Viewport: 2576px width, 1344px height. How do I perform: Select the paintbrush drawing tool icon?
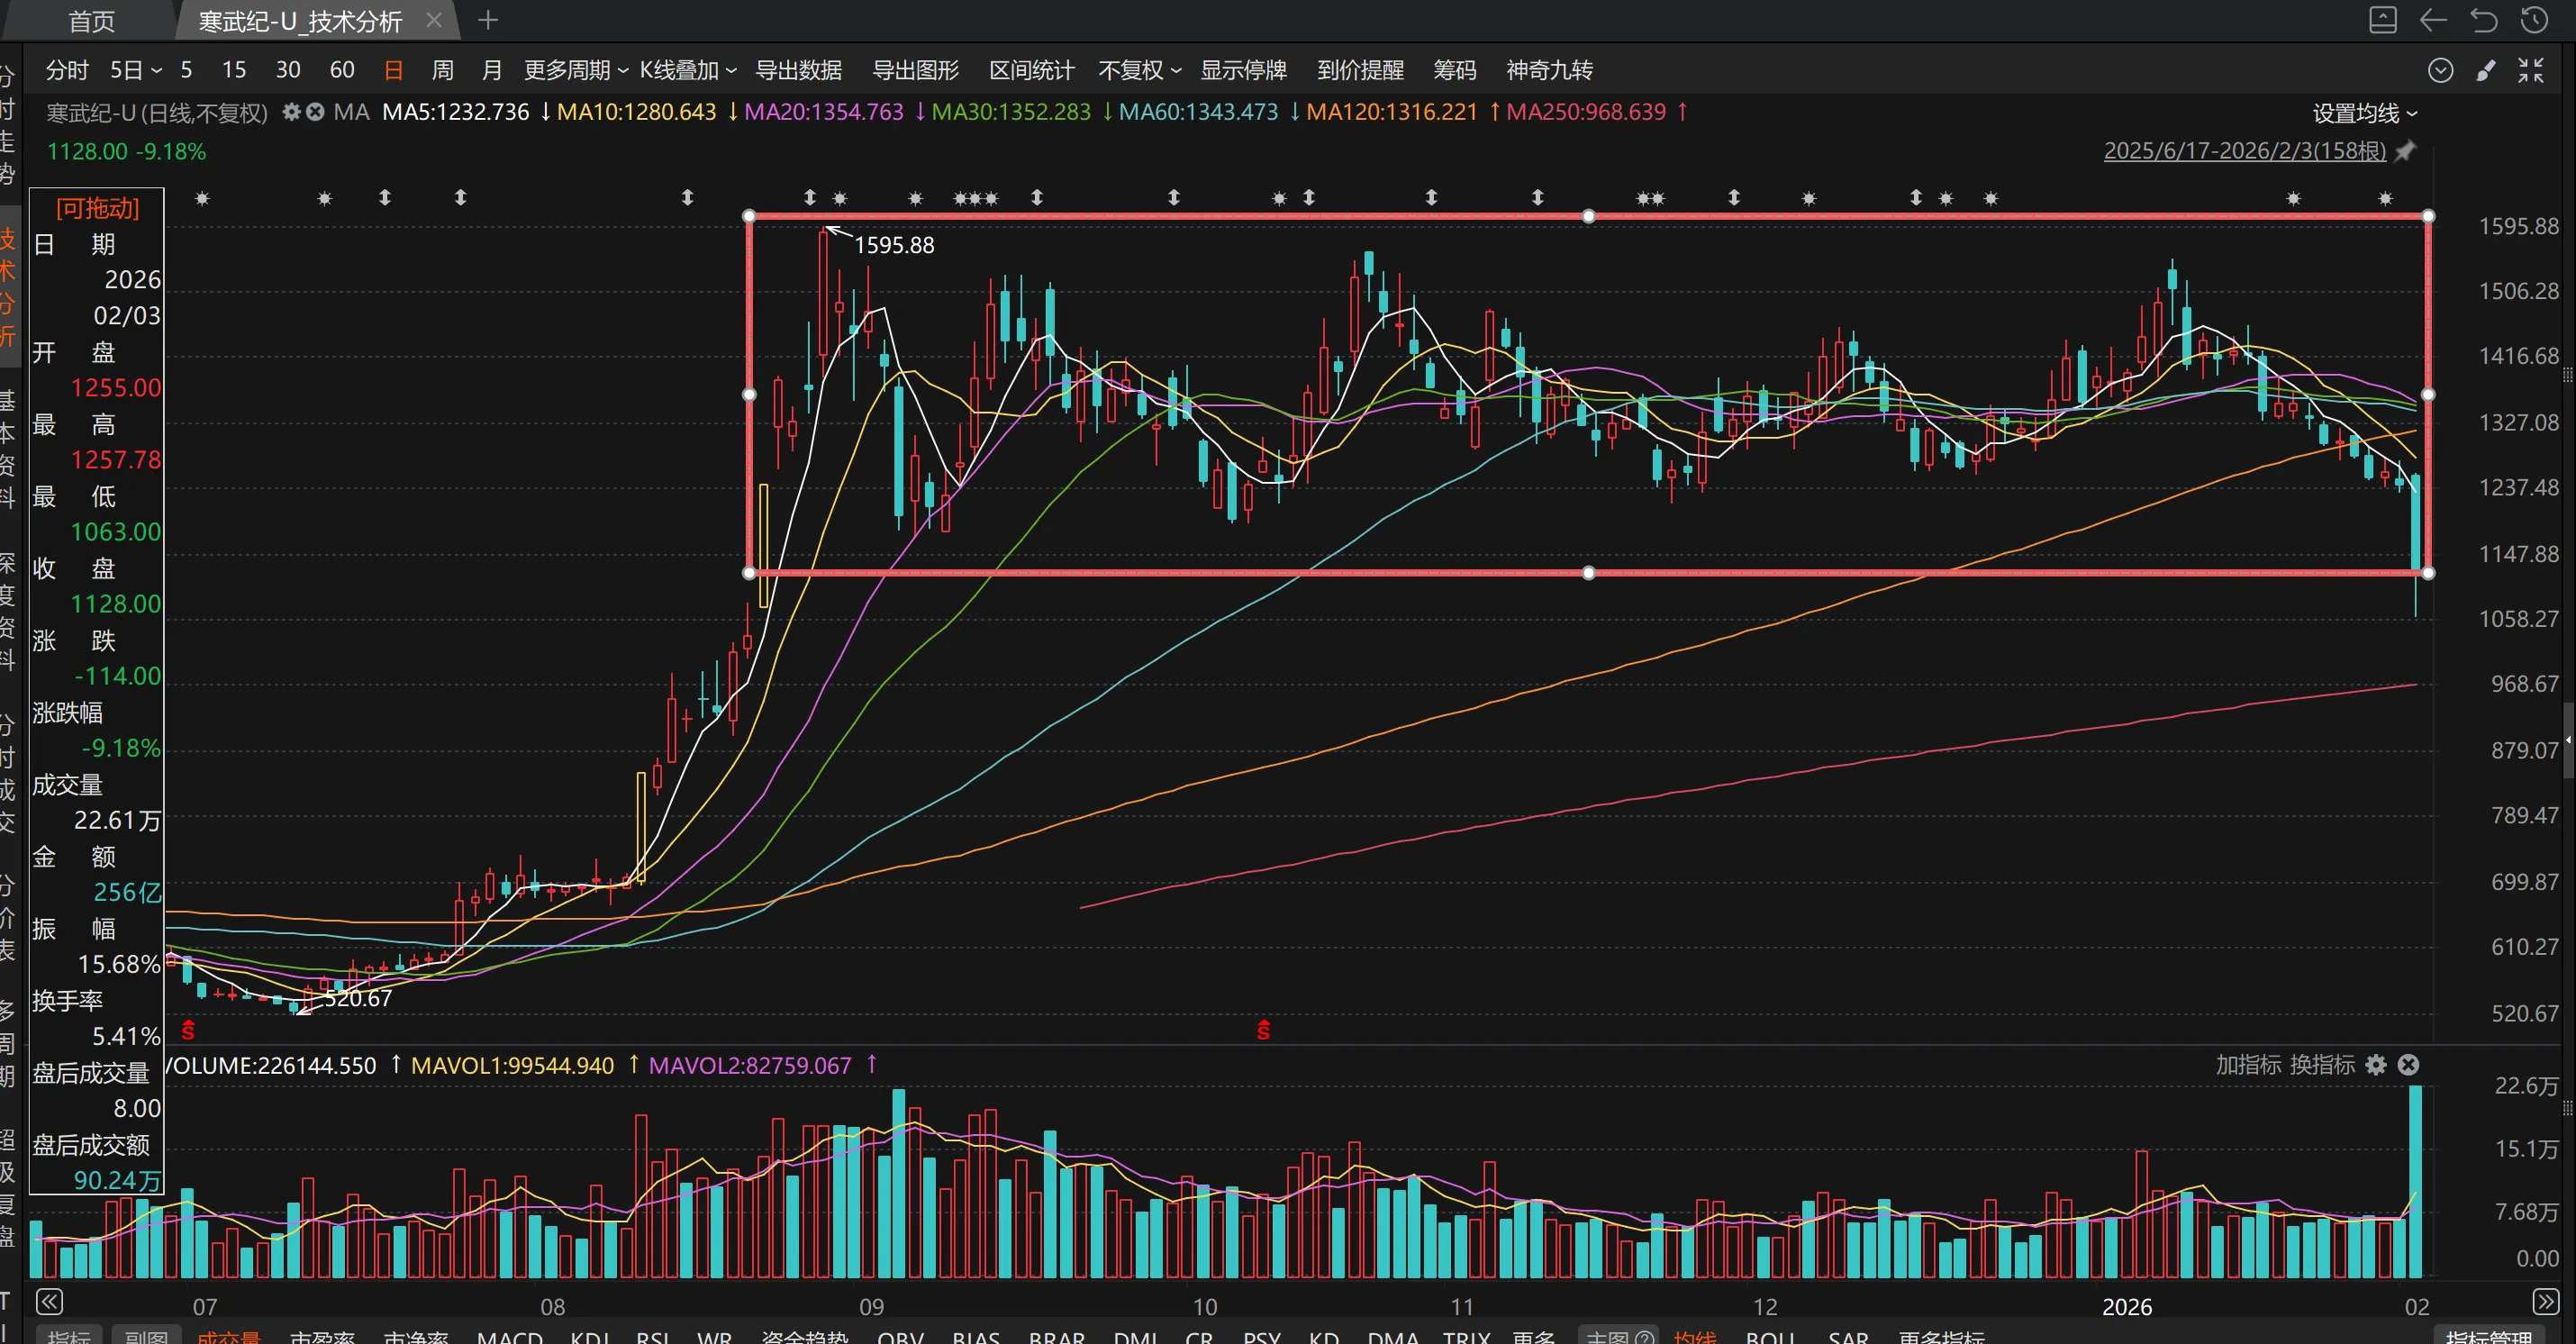coord(2486,70)
